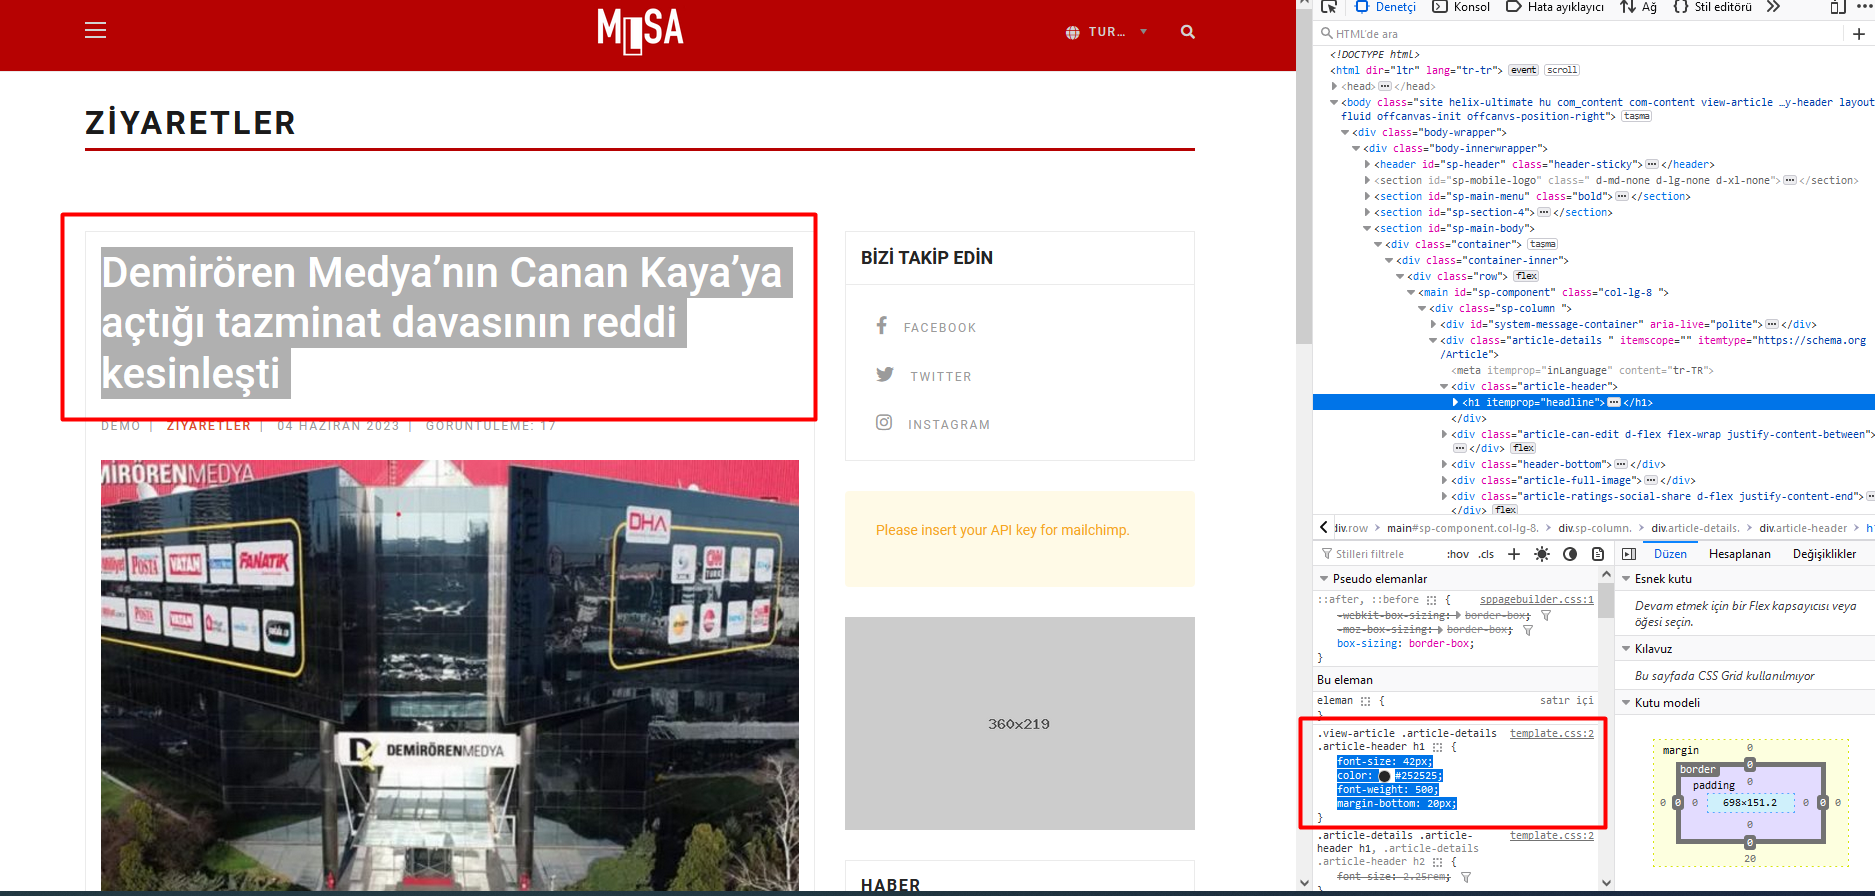Activate the element picker tool in devtools

click(x=1329, y=7)
